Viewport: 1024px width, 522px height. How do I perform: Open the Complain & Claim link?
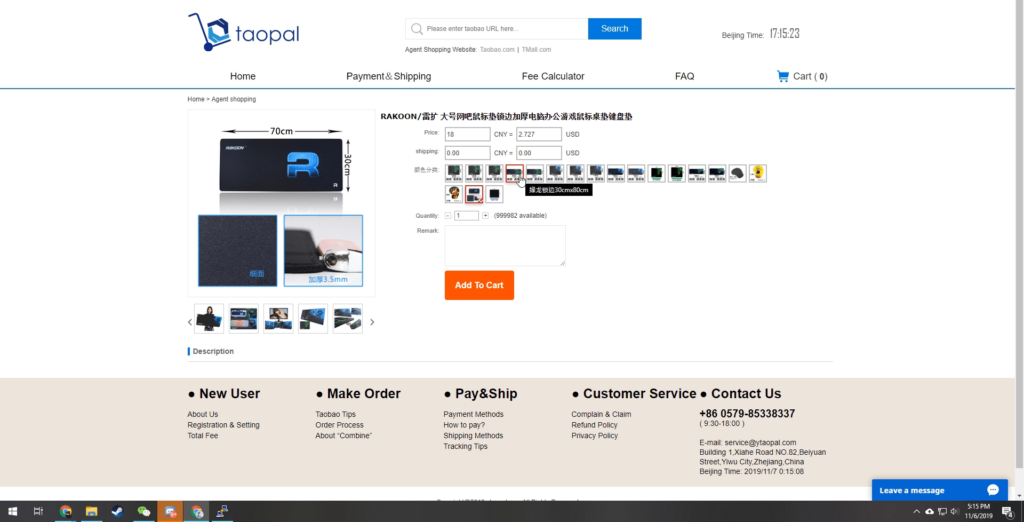pyautogui.click(x=601, y=414)
